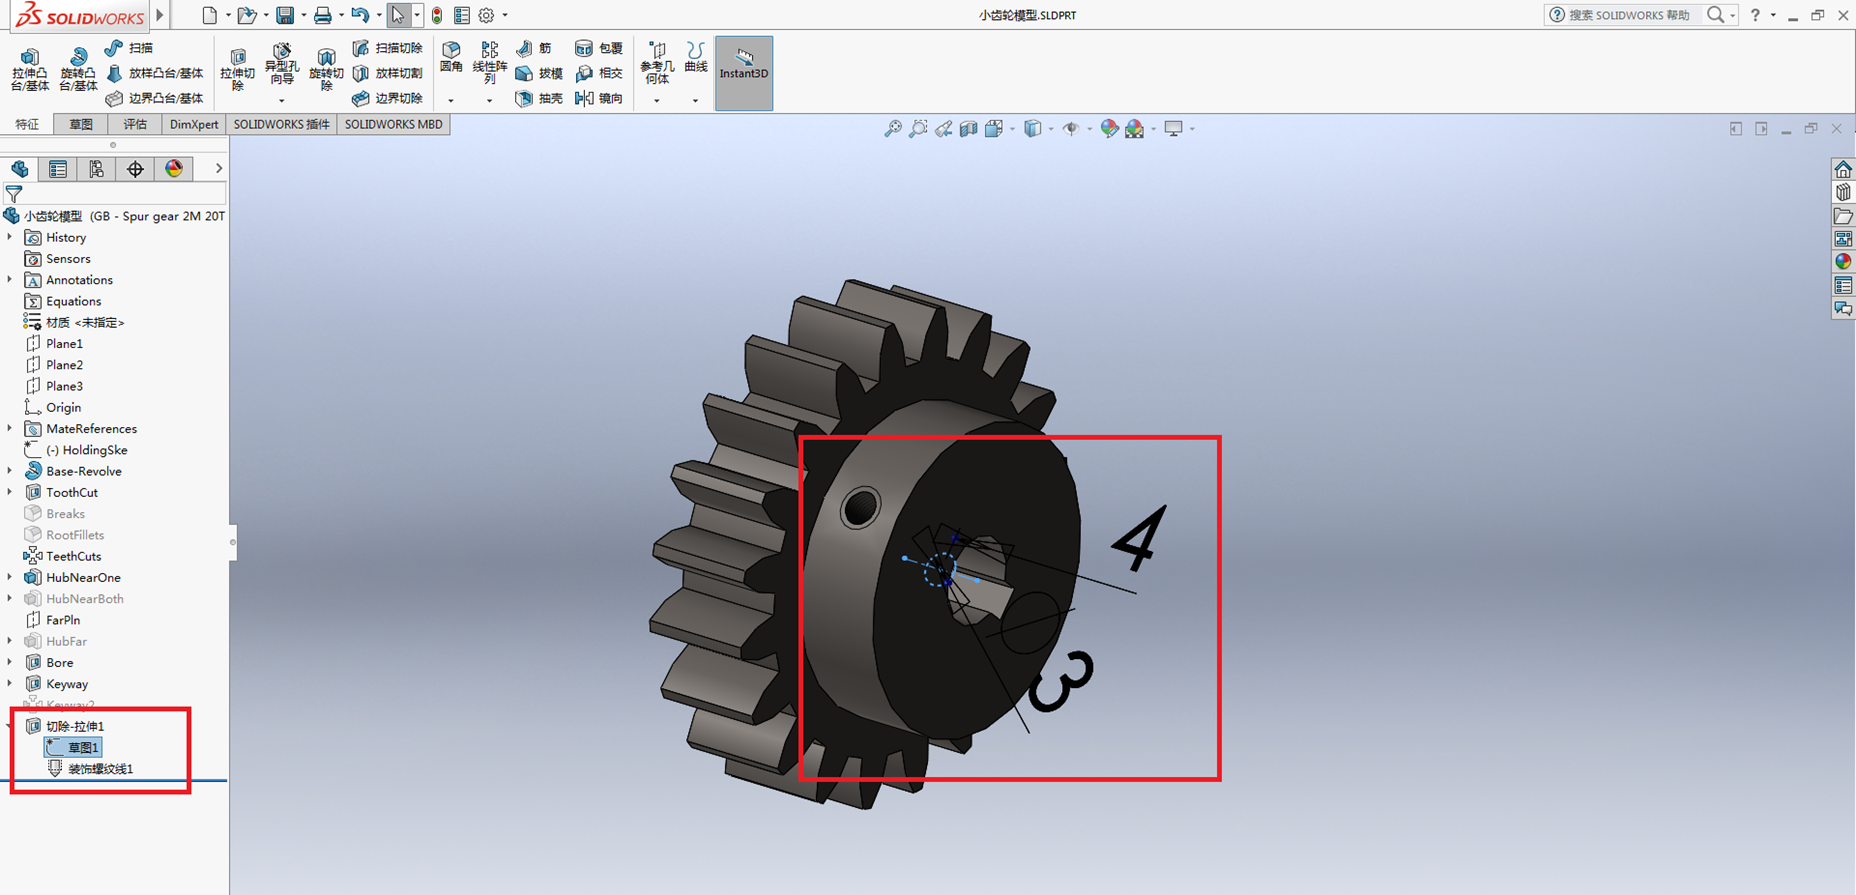This screenshot has height=895, width=1856.
Task: Choose Lofted Boss/Base (放样凸台/基体)
Action: pyautogui.click(x=154, y=73)
